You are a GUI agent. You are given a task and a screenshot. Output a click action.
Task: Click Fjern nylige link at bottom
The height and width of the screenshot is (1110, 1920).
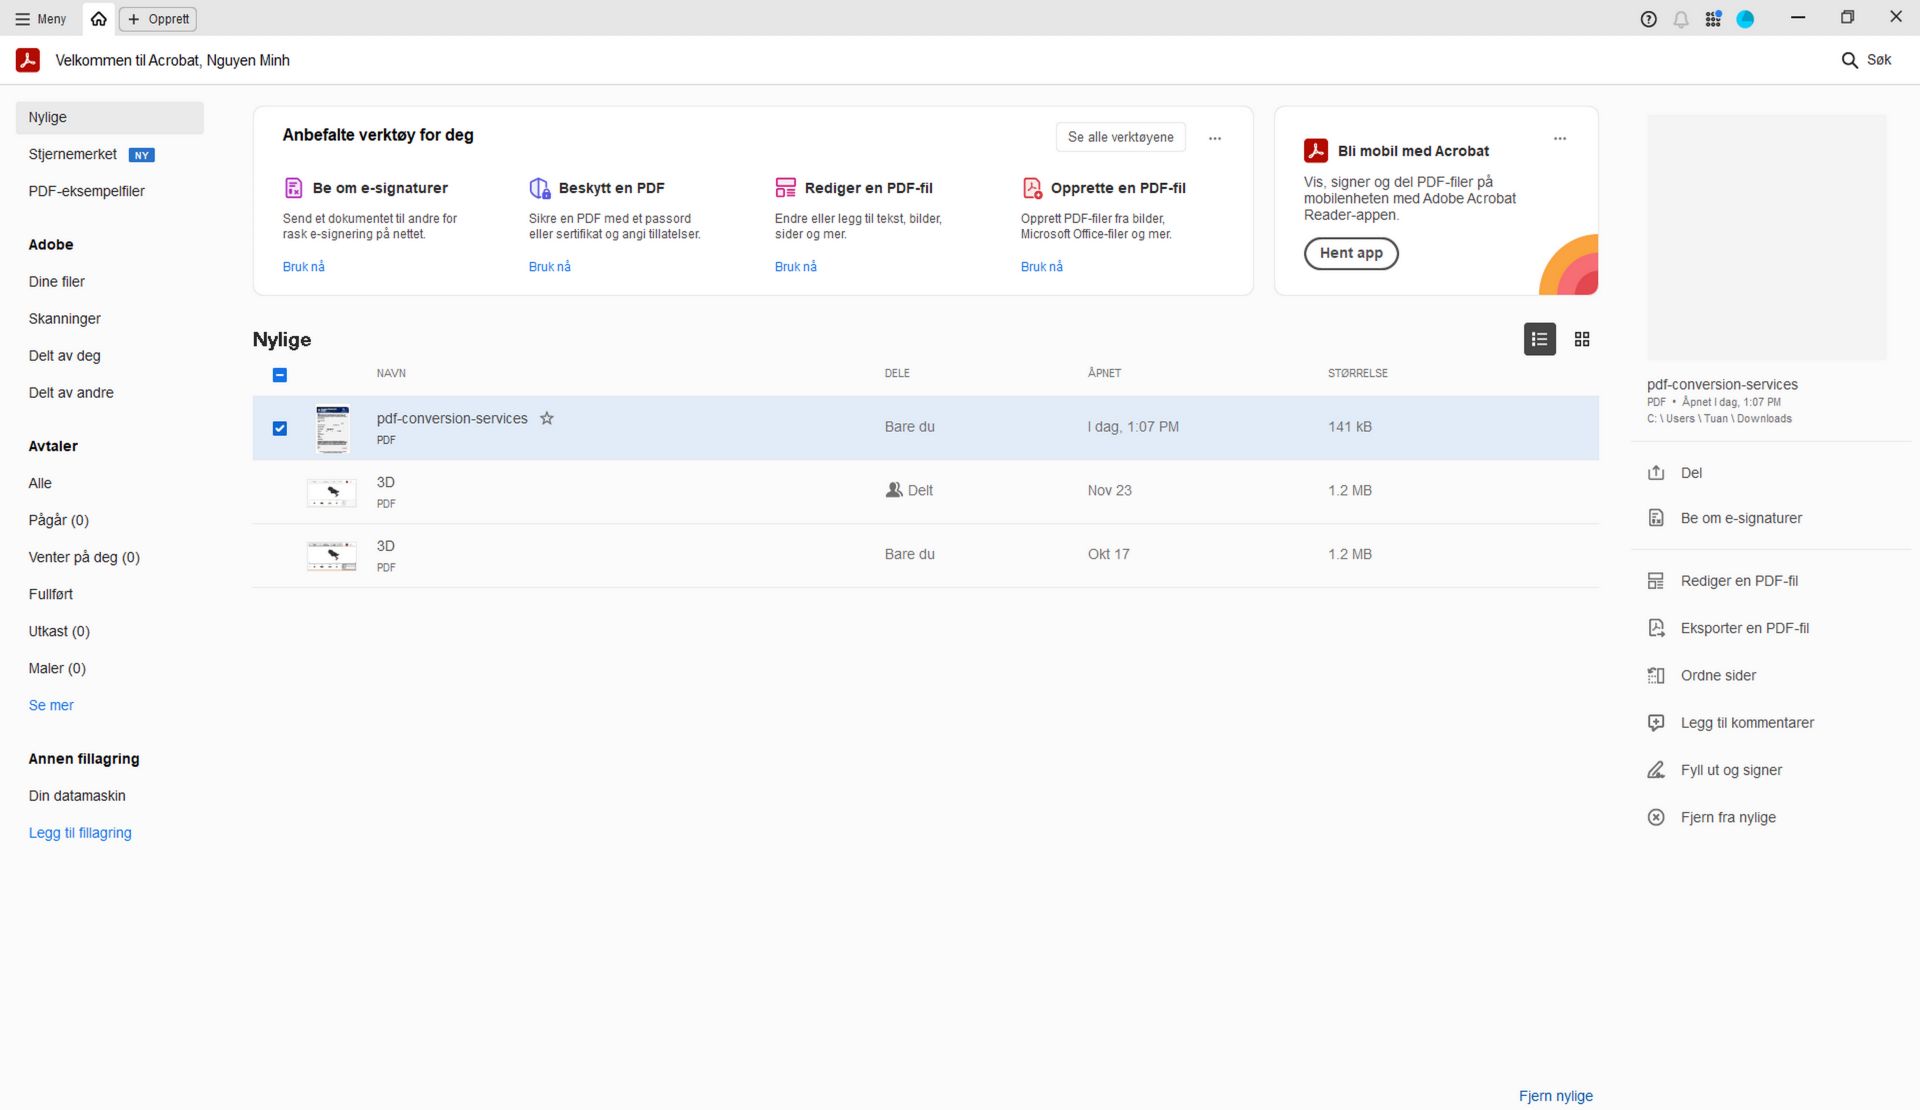click(1555, 1096)
